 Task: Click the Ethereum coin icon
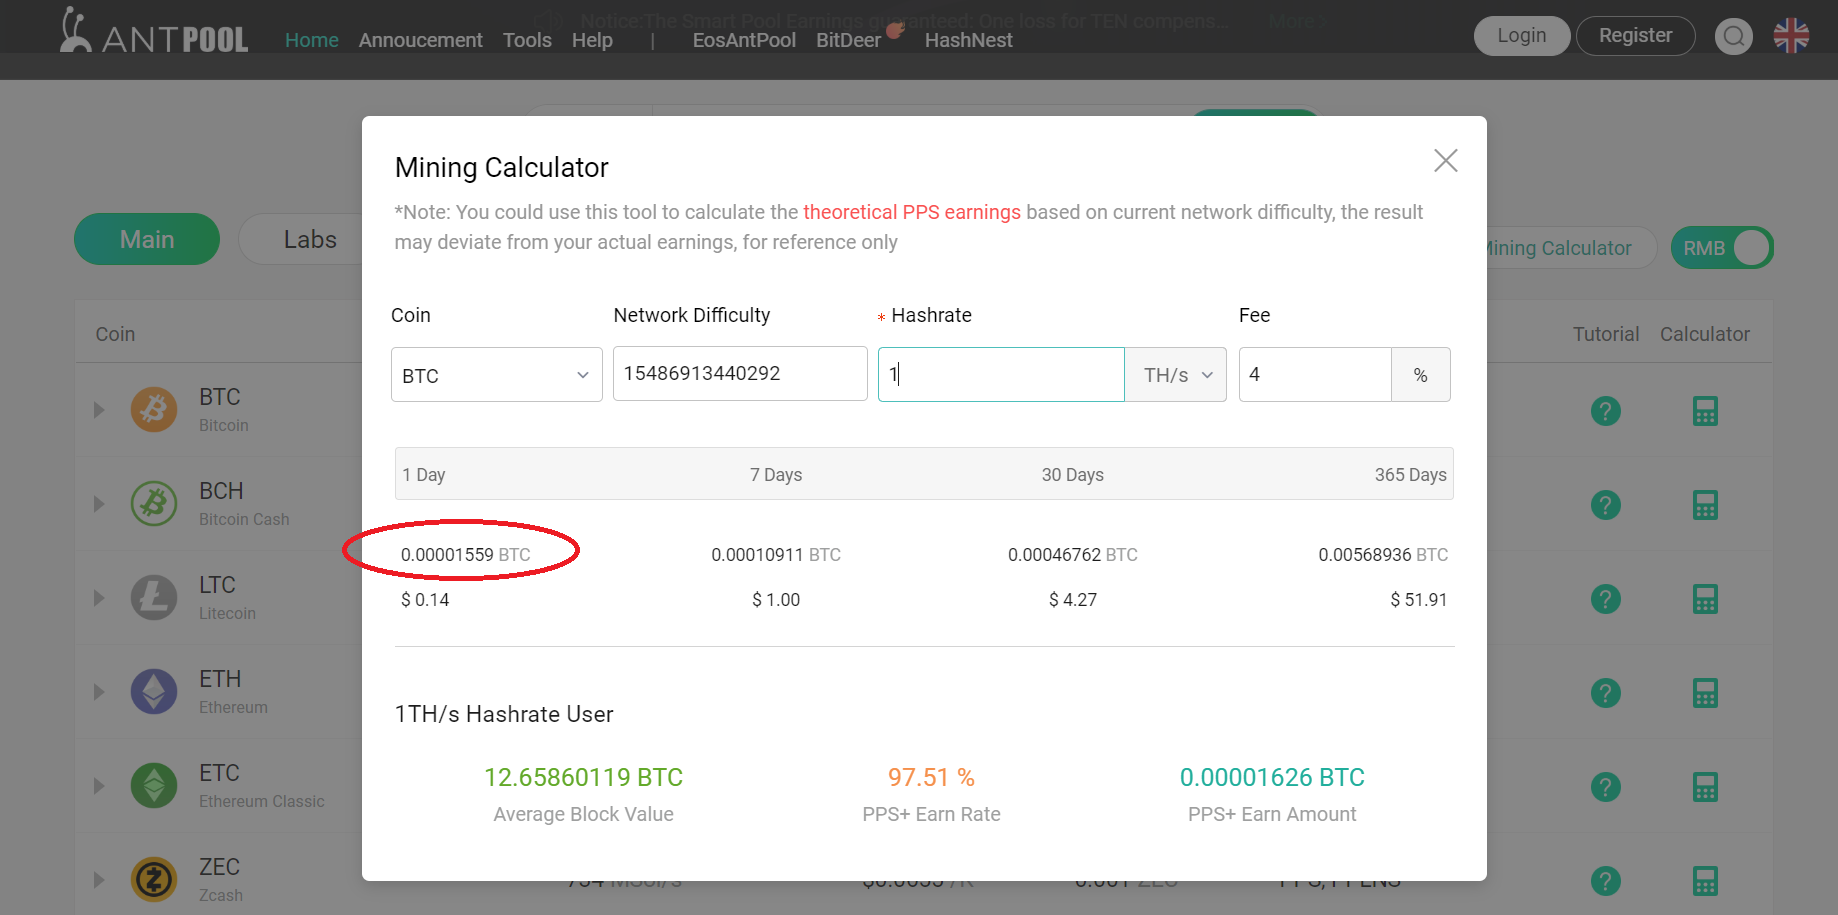(x=154, y=692)
